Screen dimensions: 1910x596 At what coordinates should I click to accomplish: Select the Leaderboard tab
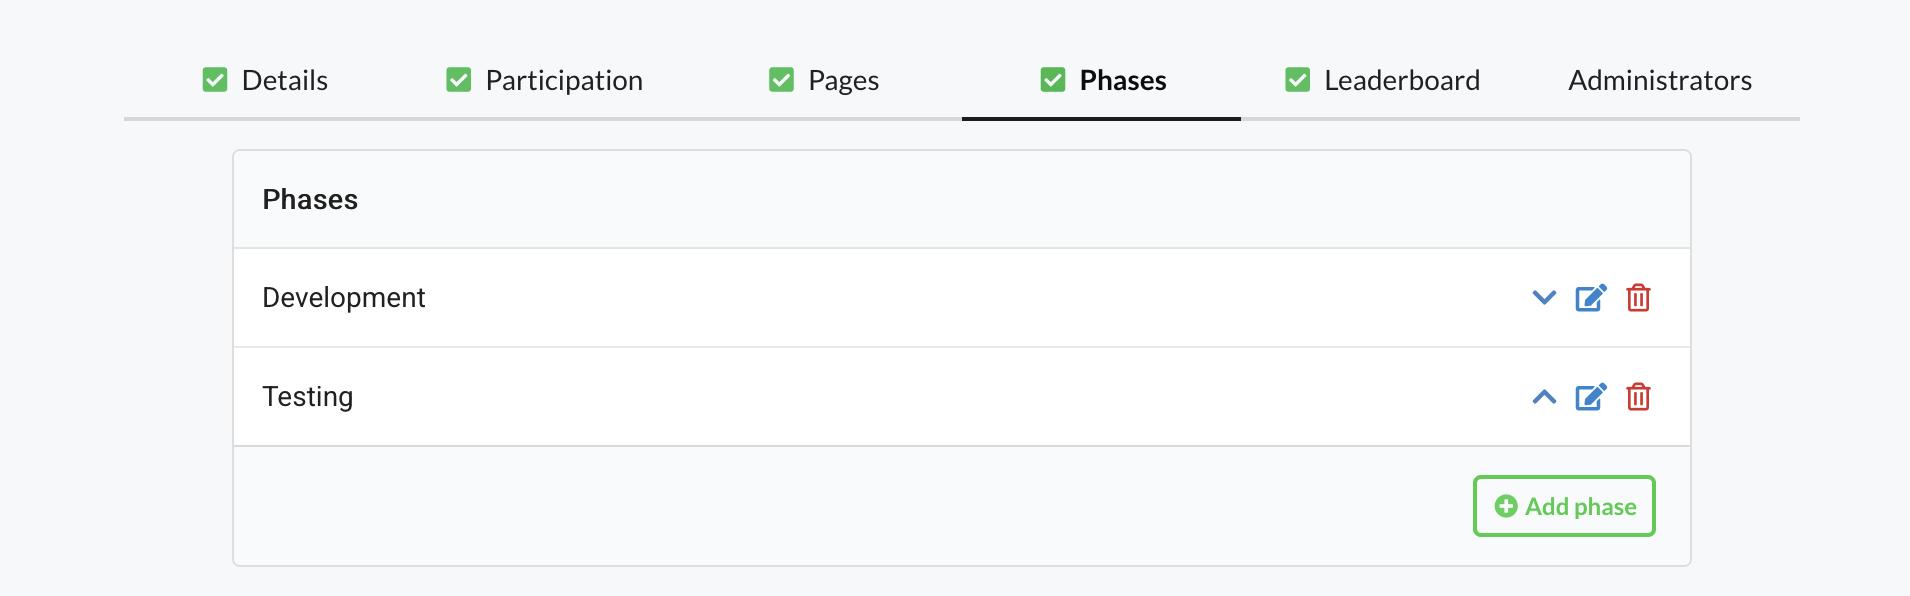click(1402, 80)
